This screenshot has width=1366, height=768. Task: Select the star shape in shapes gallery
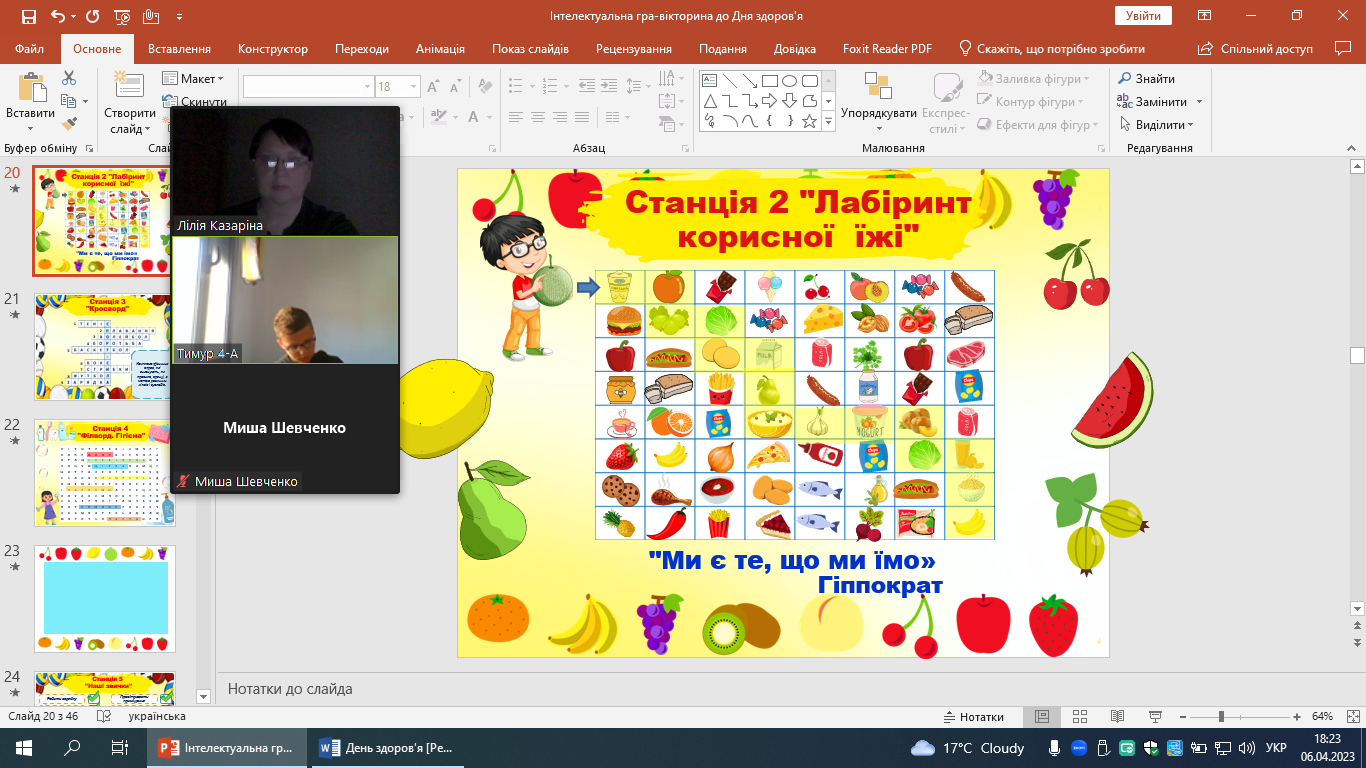[809, 122]
